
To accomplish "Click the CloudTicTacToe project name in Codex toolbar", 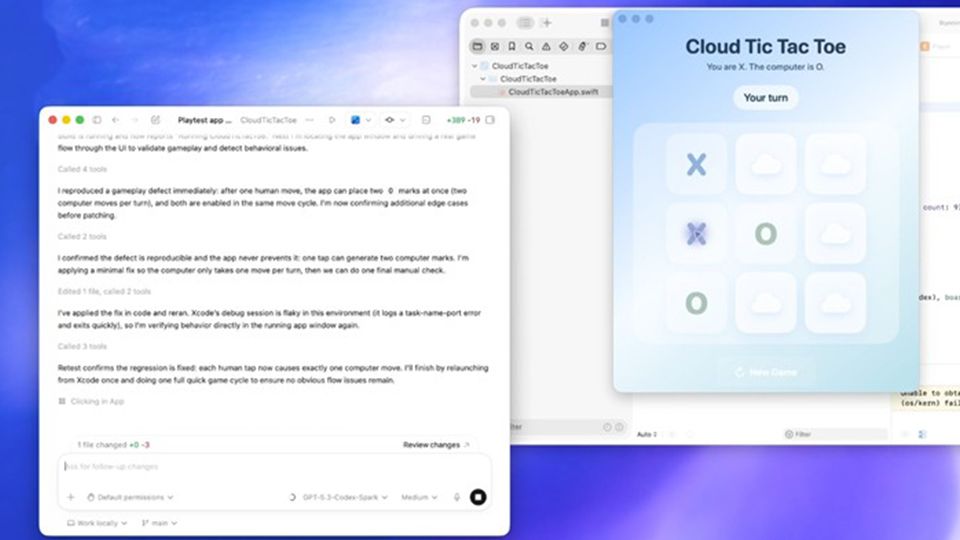I will click(x=268, y=120).
